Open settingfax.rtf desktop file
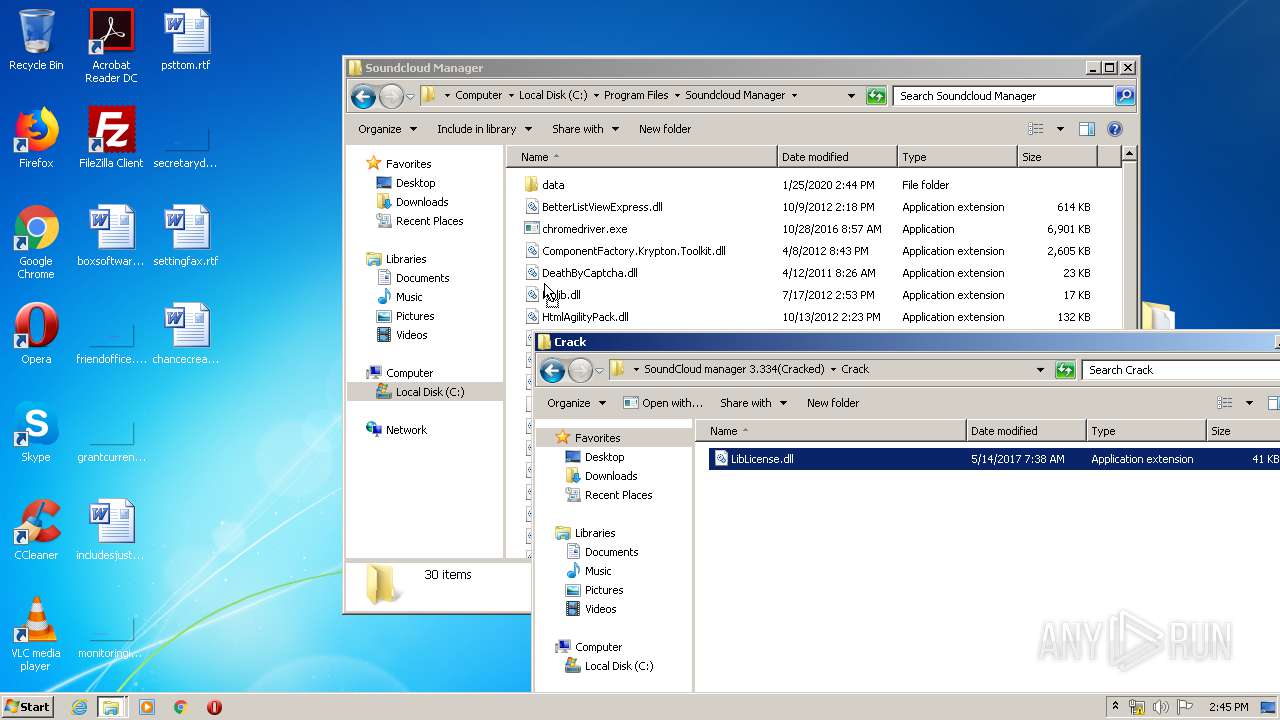The height and width of the screenshot is (720, 1280). click(x=186, y=236)
